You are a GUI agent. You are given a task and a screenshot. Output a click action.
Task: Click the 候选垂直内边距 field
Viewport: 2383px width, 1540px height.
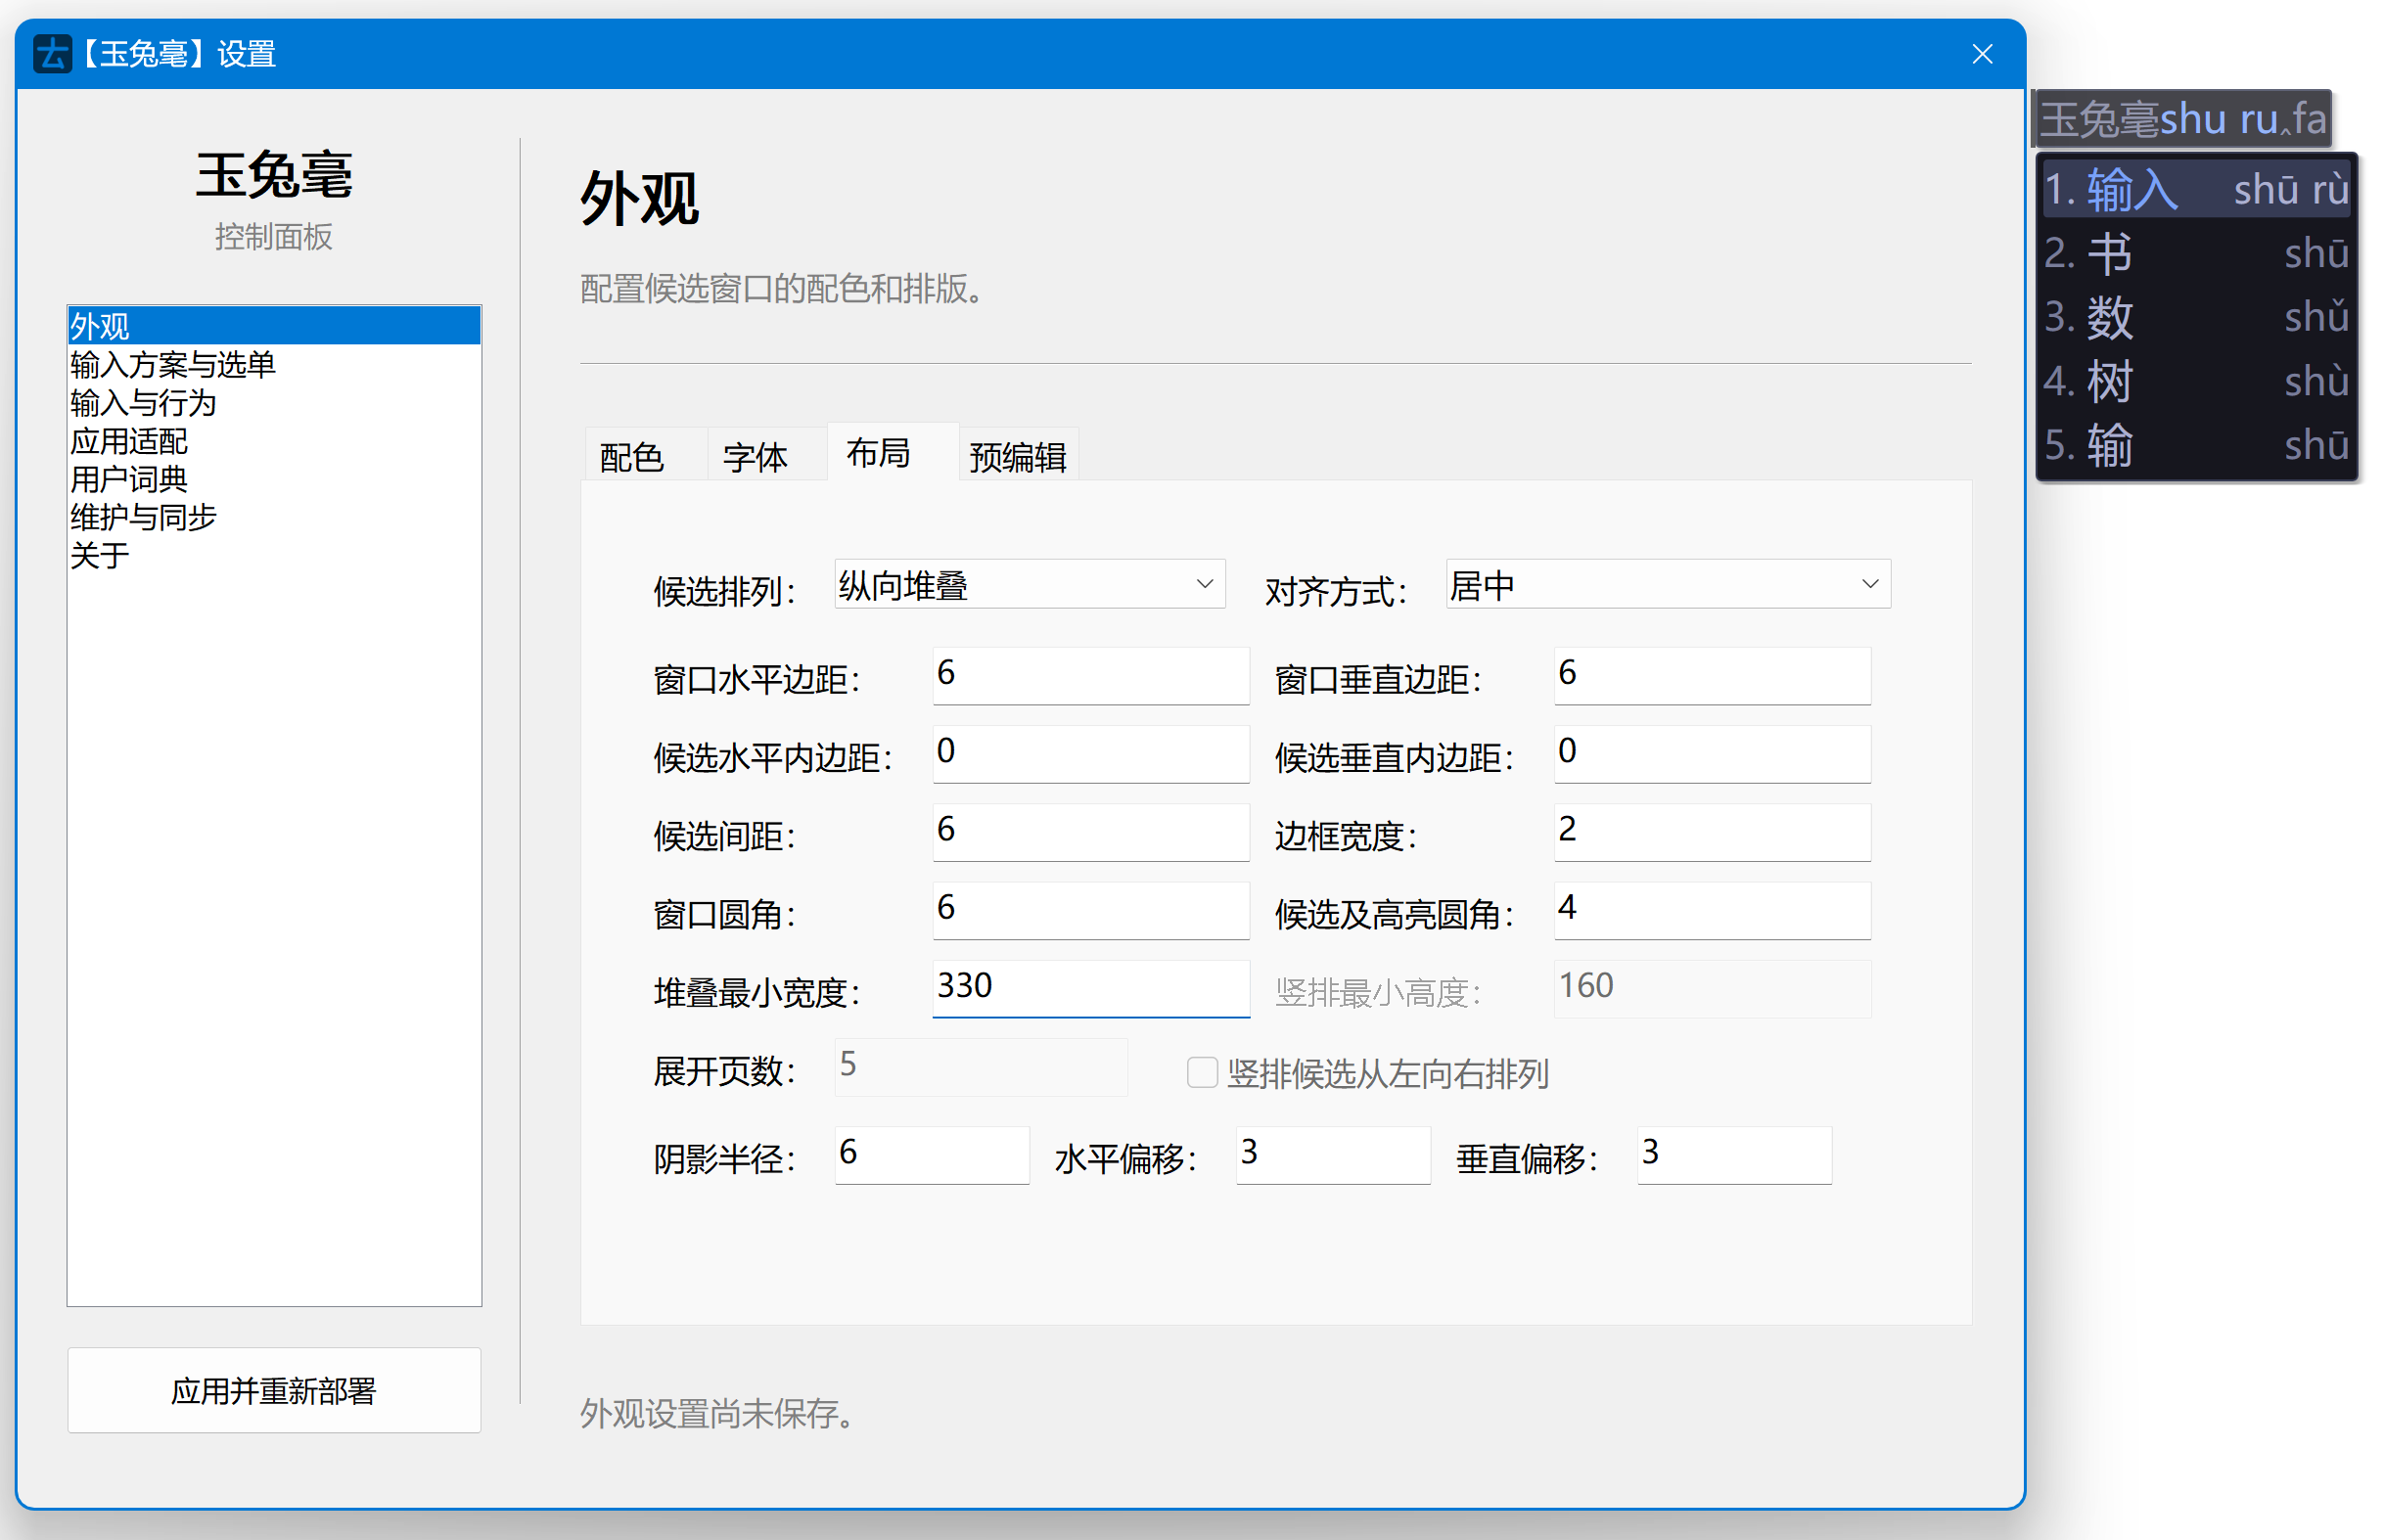(x=1711, y=753)
